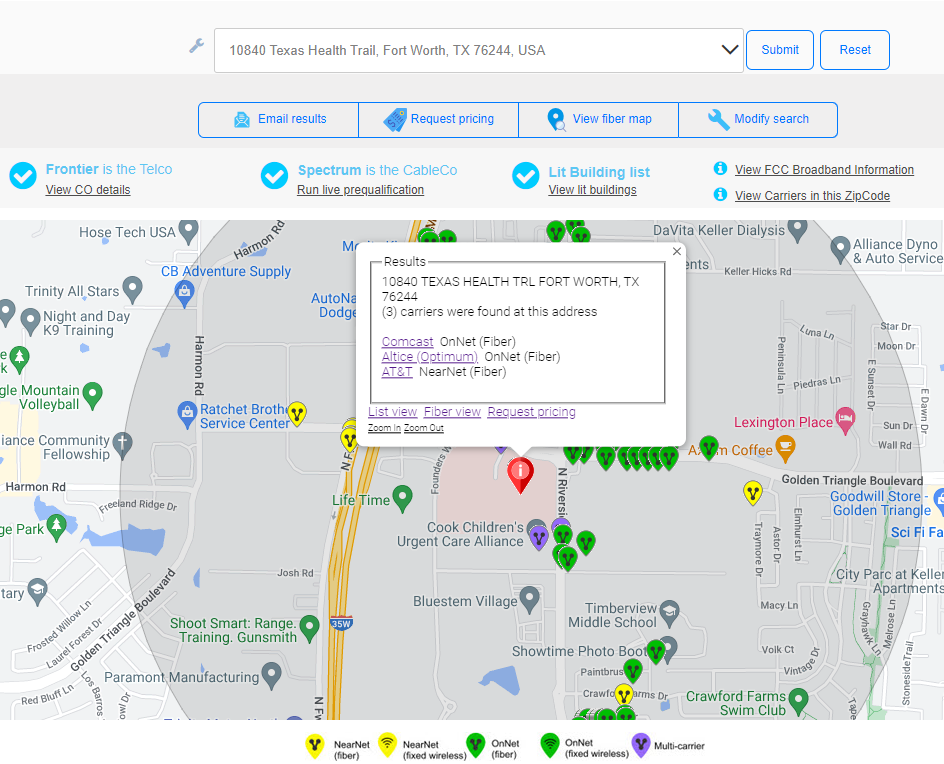The height and width of the screenshot is (764, 944).
Task: Click Shoot Smart range pin
Action: tap(309, 629)
